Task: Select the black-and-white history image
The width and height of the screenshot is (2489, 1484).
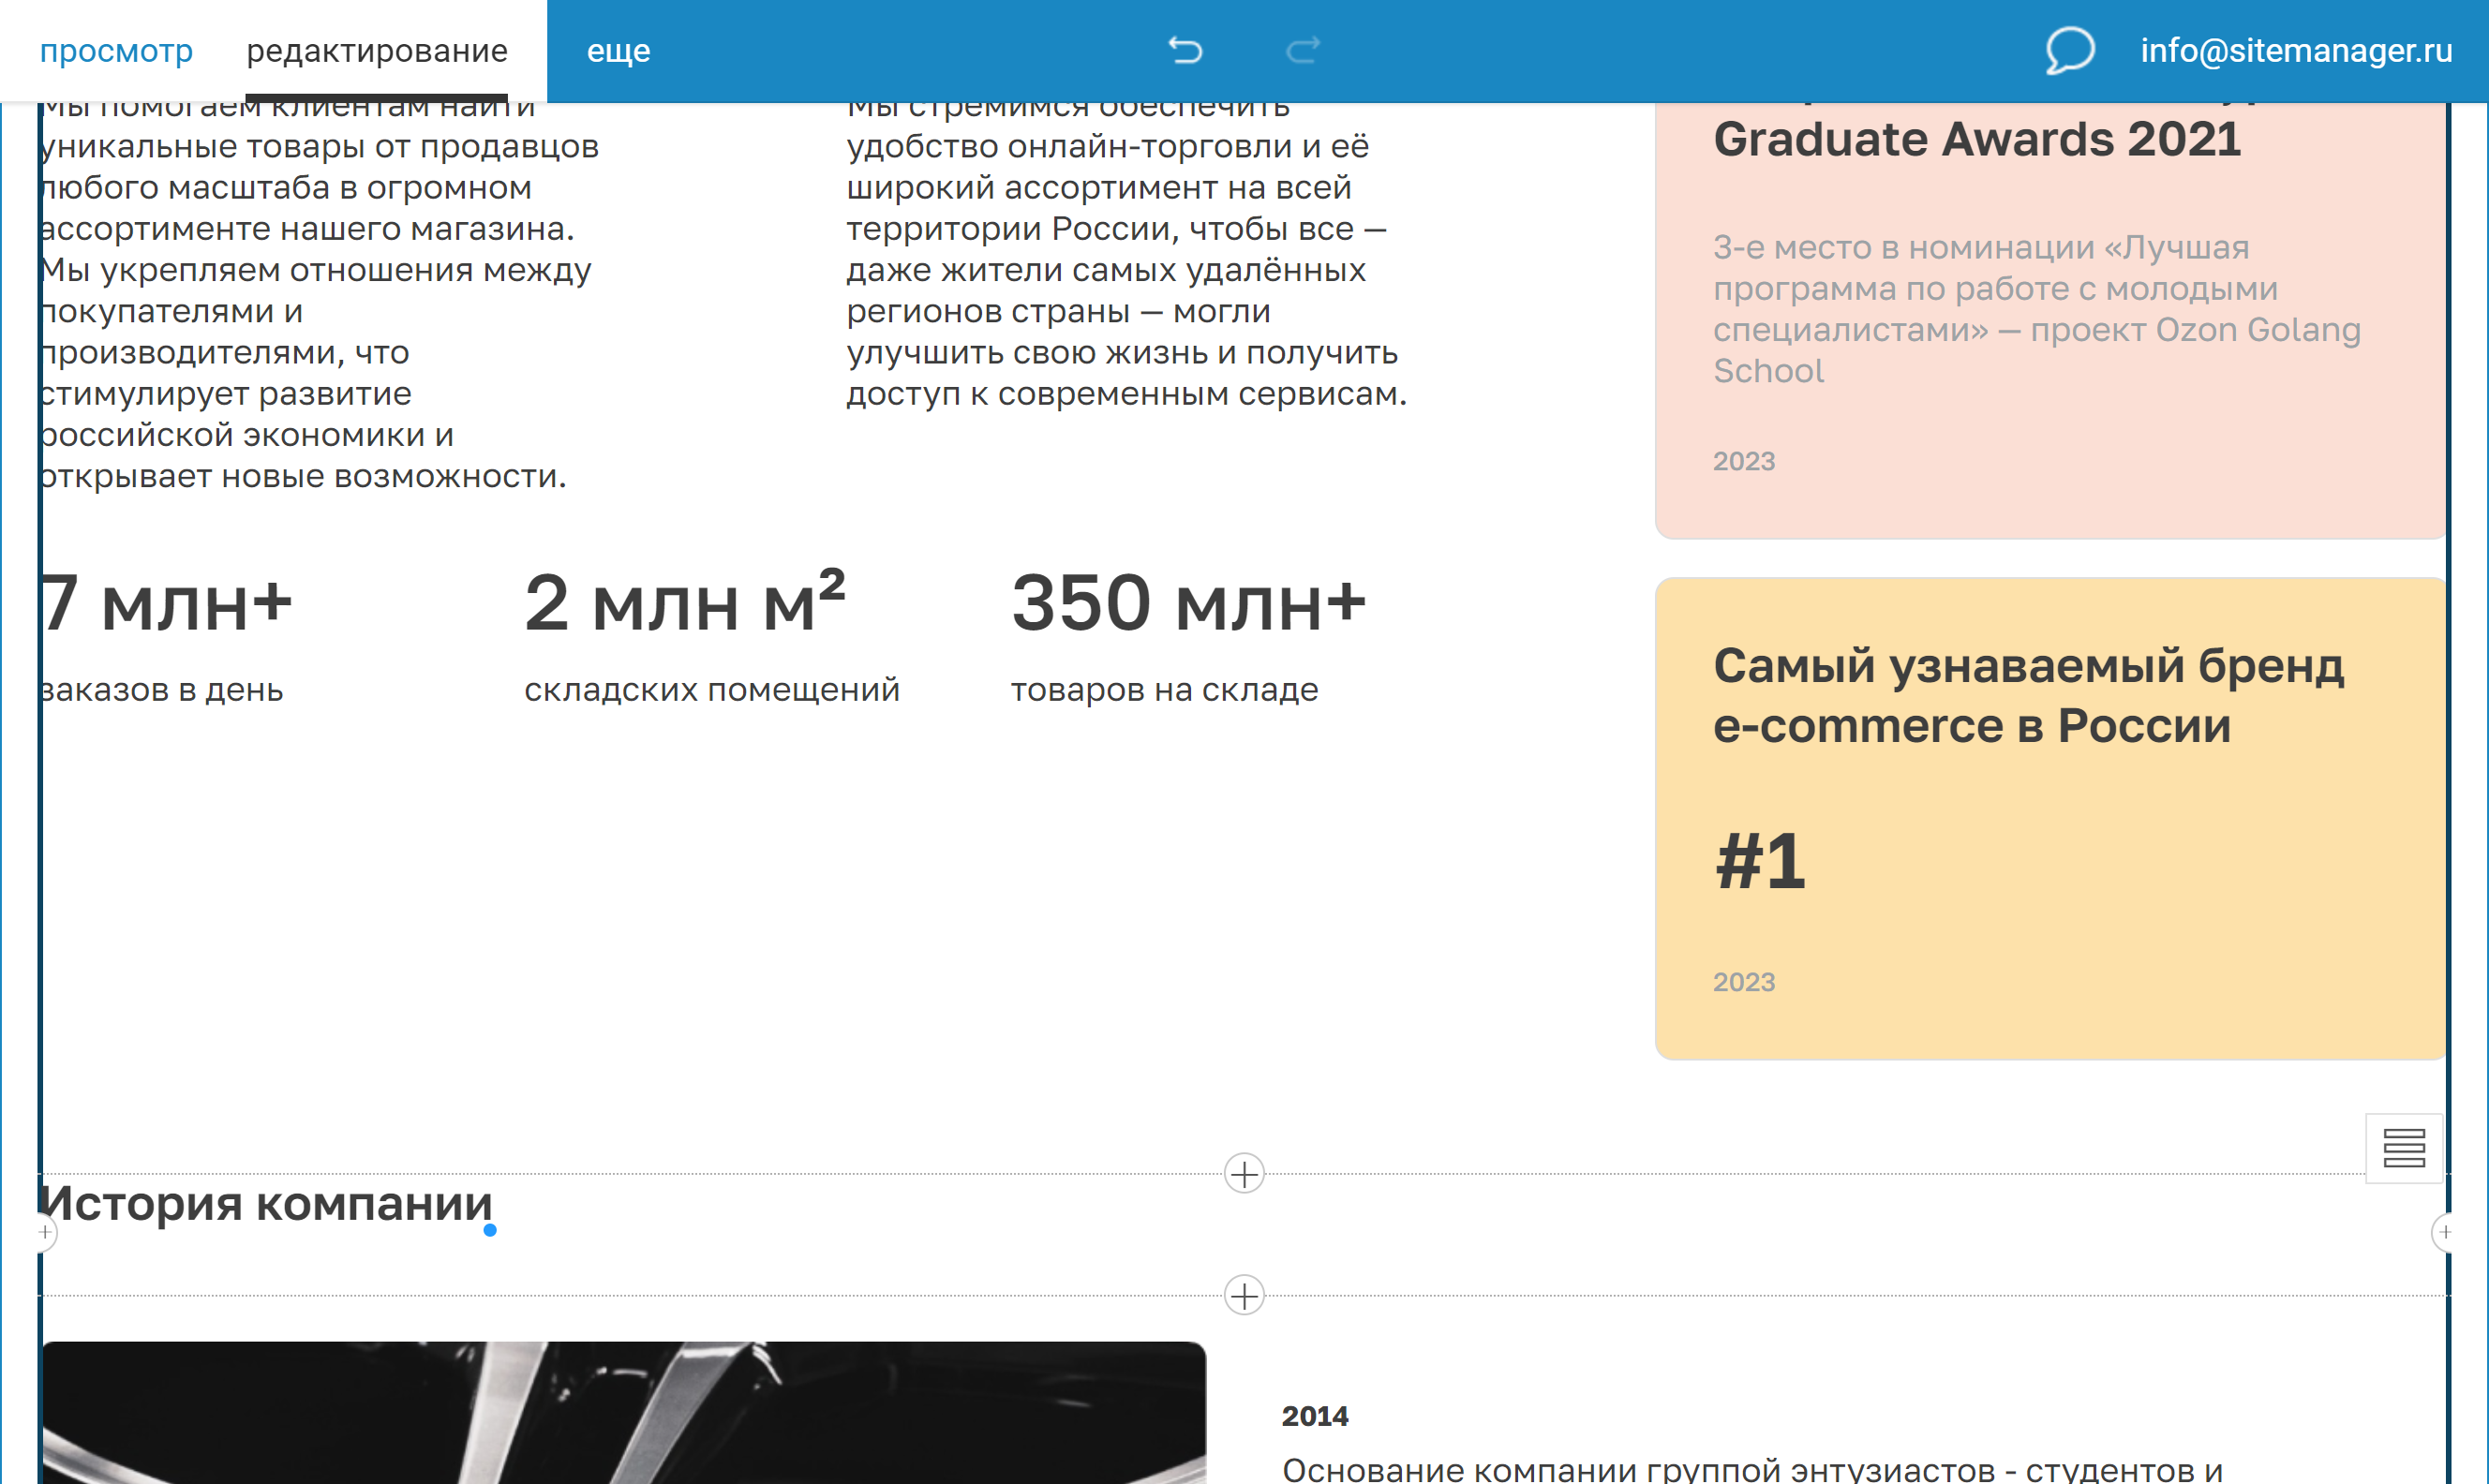Action: (x=624, y=1412)
